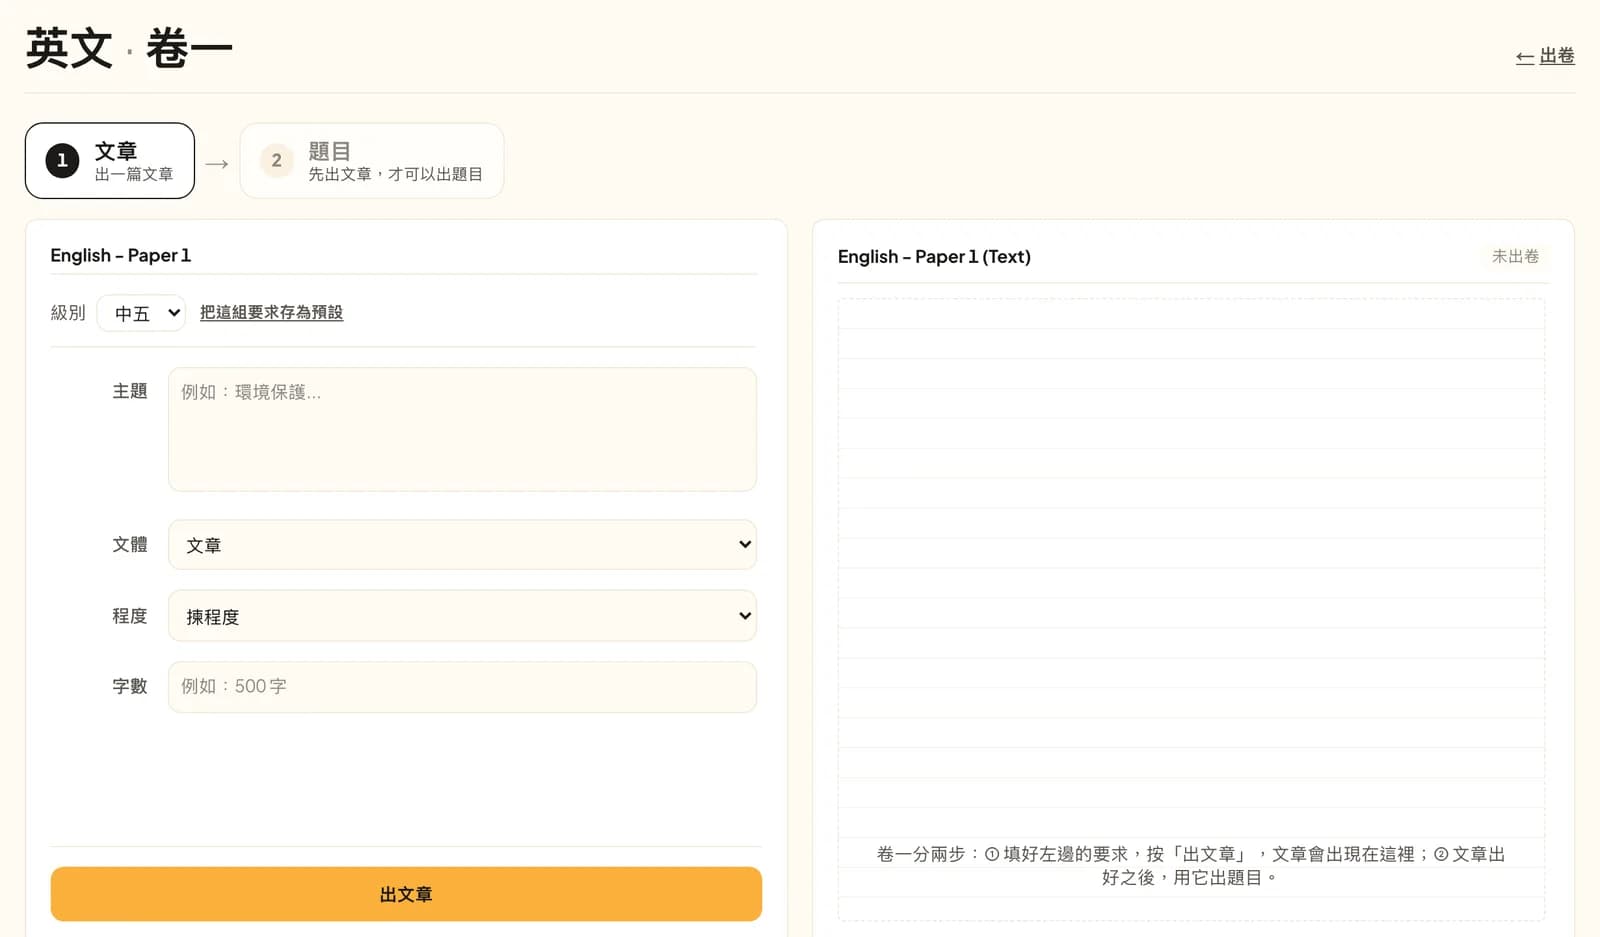Click the English – Paper 1 form heading
Viewport: 1600px width, 937px height.
(x=121, y=255)
